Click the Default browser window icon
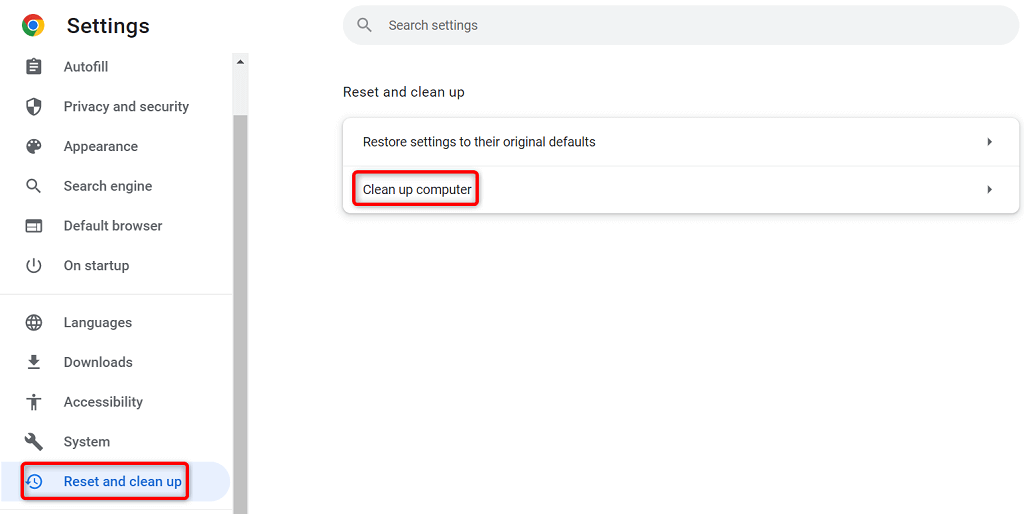1024x514 pixels. pos(34,226)
